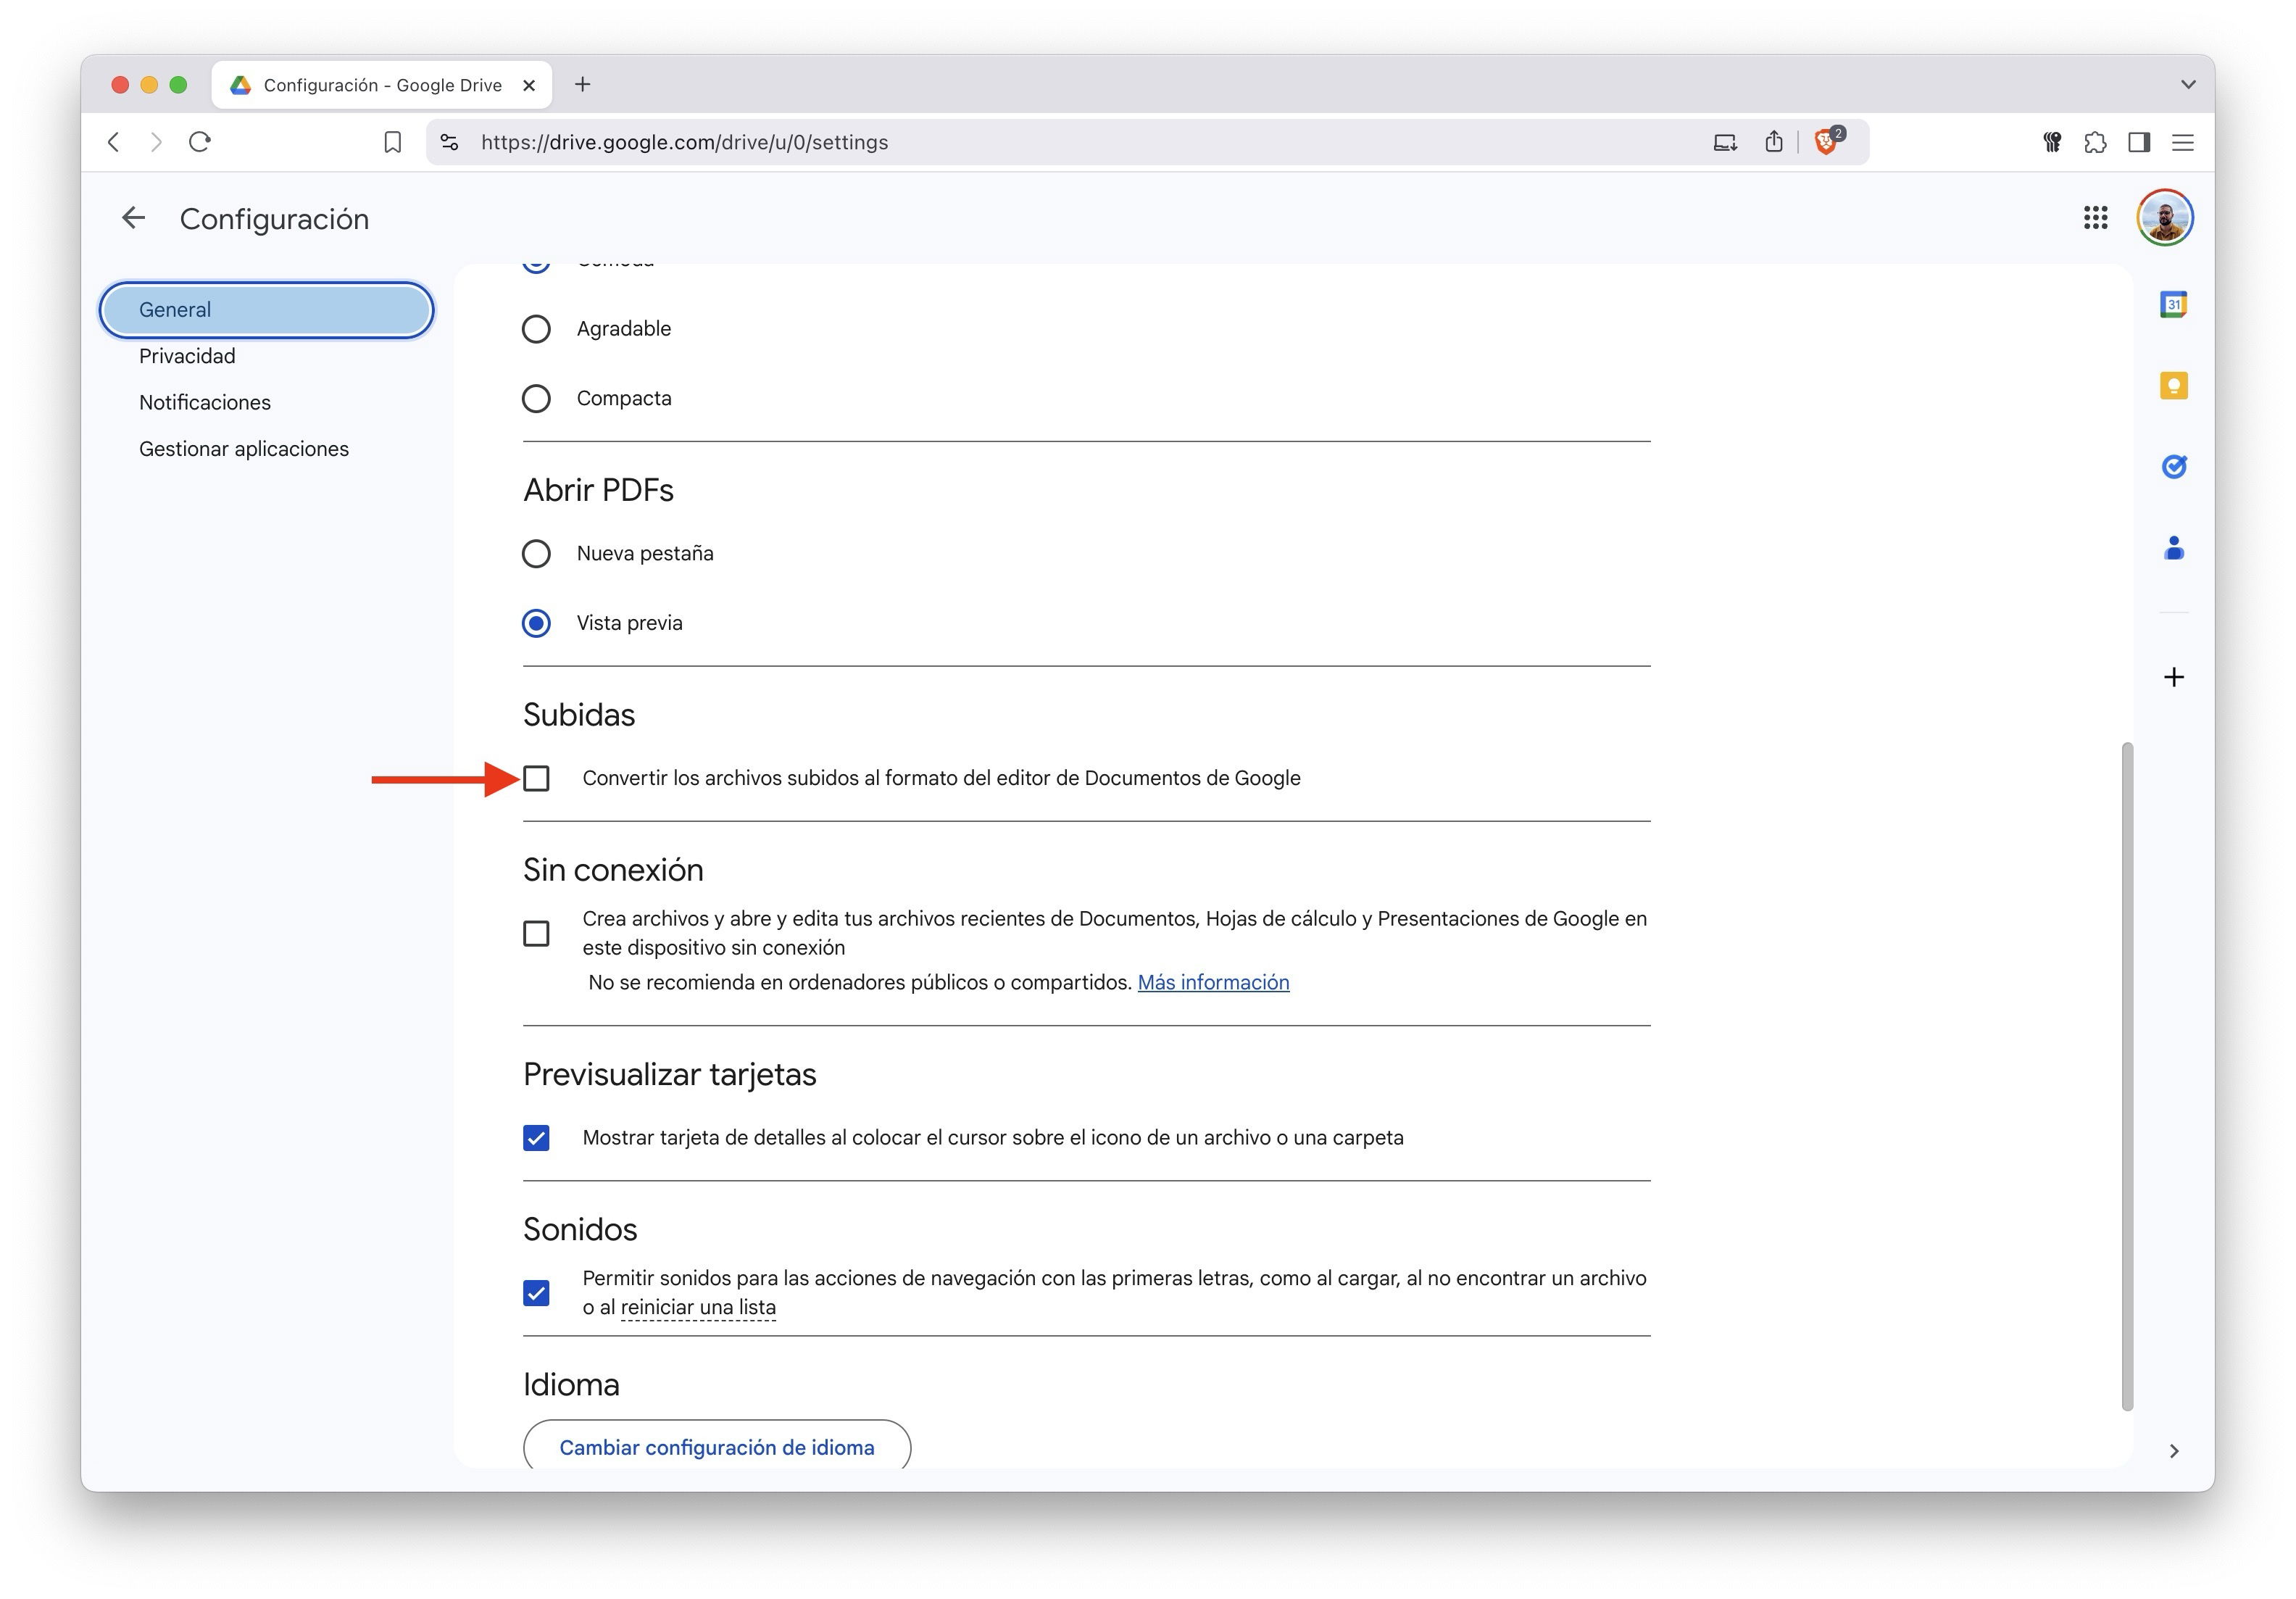2296x1599 pixels.
Task: Open Google Calendar in the side panel
Action: [2173, 304]
